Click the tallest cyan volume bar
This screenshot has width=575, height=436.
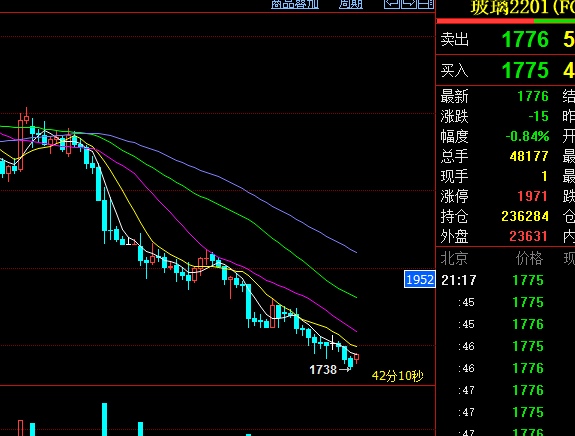pos(105,419)
